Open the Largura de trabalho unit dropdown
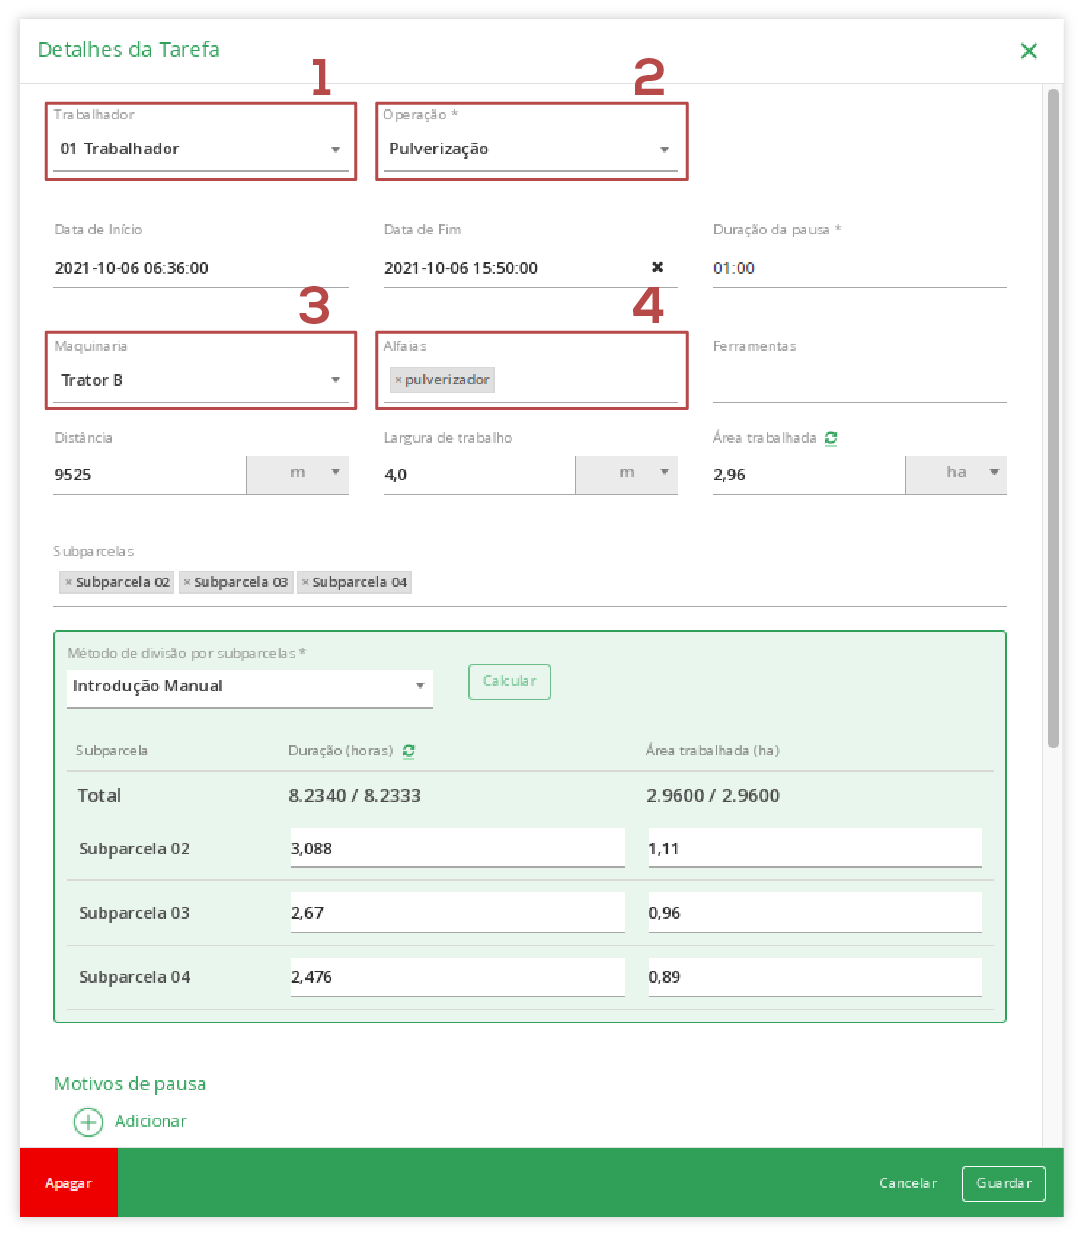1081x1235 pixels. click(x=627, y=474)
